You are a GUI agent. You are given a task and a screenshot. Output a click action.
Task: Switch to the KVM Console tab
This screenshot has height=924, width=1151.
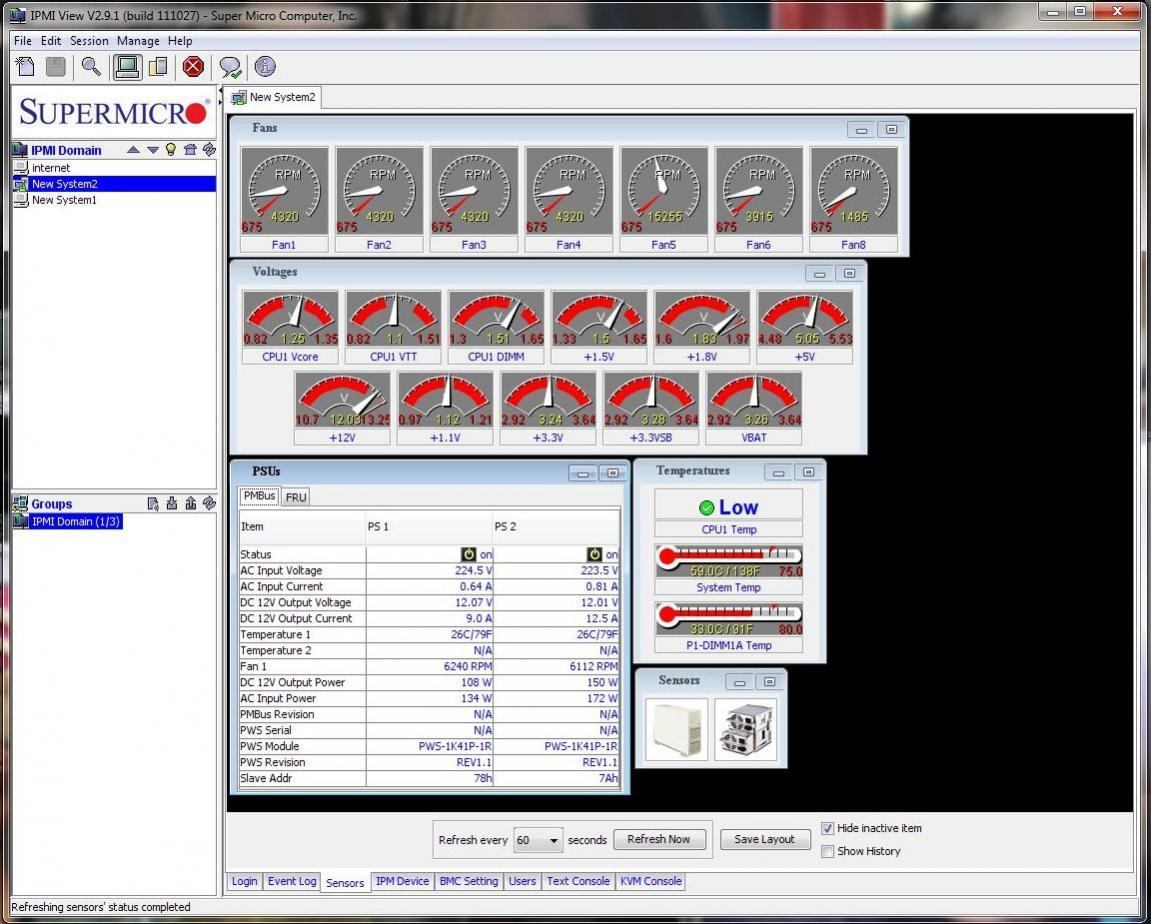(650, 881)
